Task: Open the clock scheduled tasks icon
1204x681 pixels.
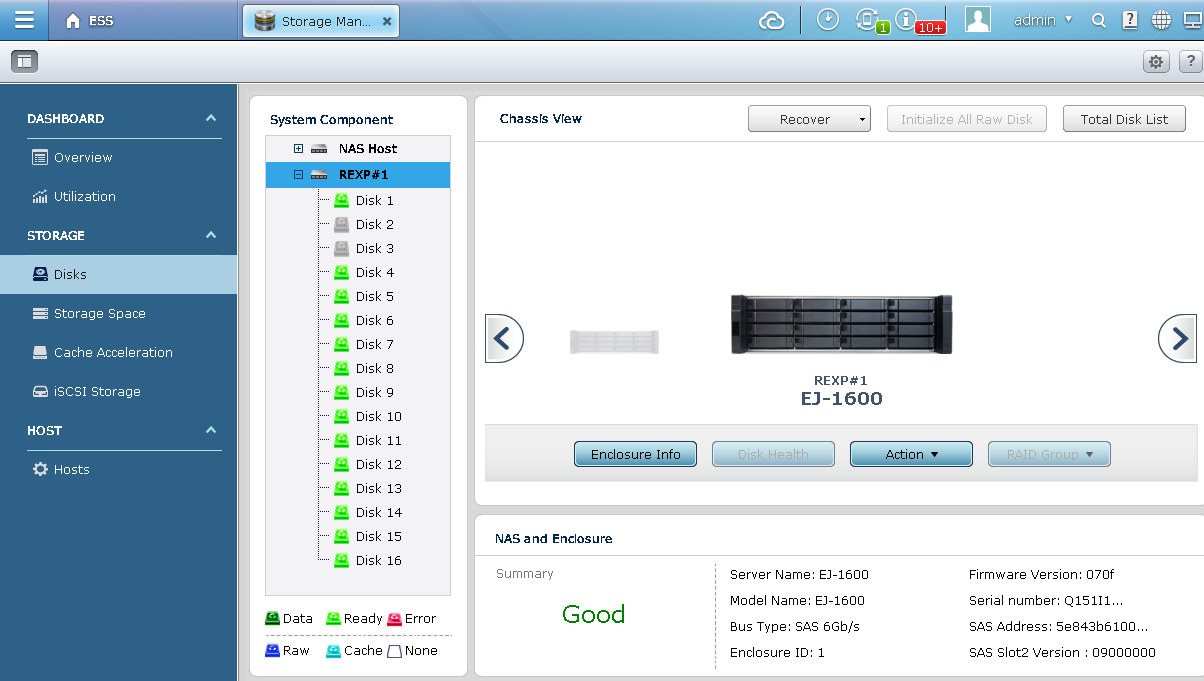Action: coord(827,20)
